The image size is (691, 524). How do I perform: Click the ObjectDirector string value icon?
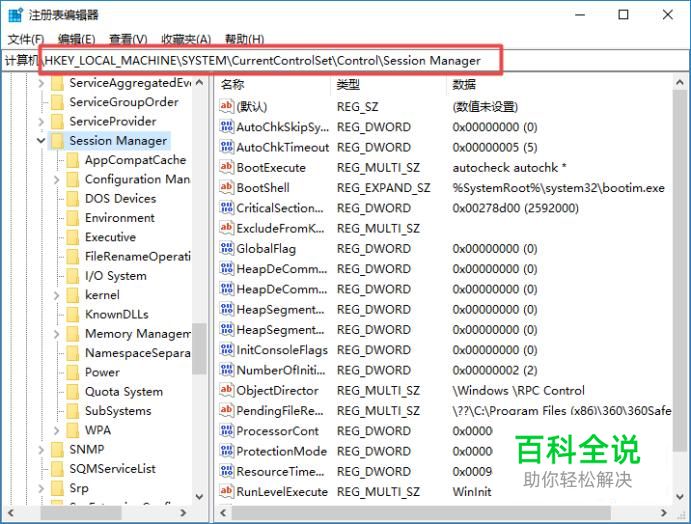tap(227, 390)
